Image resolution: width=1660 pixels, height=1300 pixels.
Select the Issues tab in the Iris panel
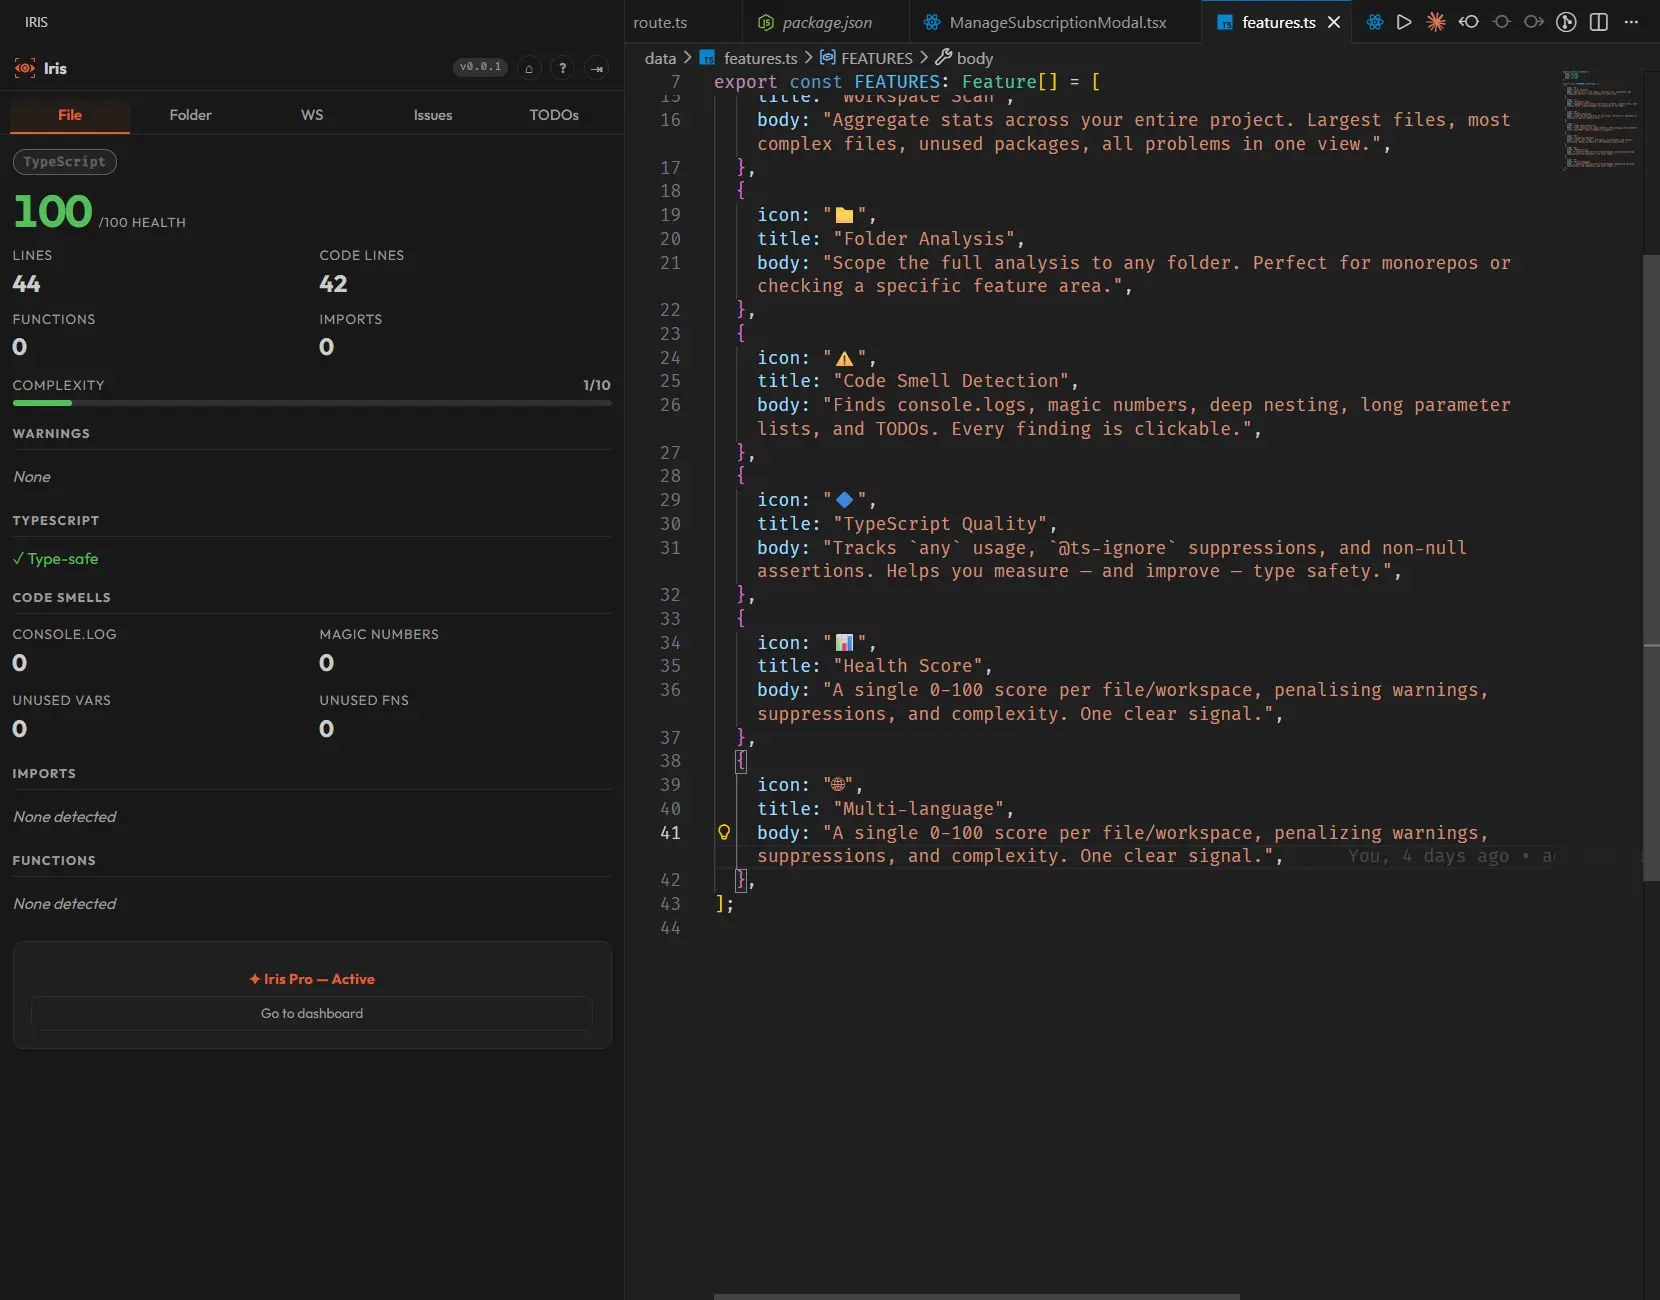point(433,115)
